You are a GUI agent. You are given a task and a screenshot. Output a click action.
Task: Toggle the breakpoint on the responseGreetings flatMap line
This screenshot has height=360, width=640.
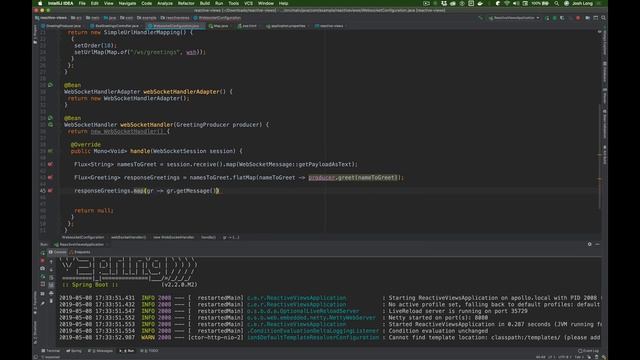point(50,178)
